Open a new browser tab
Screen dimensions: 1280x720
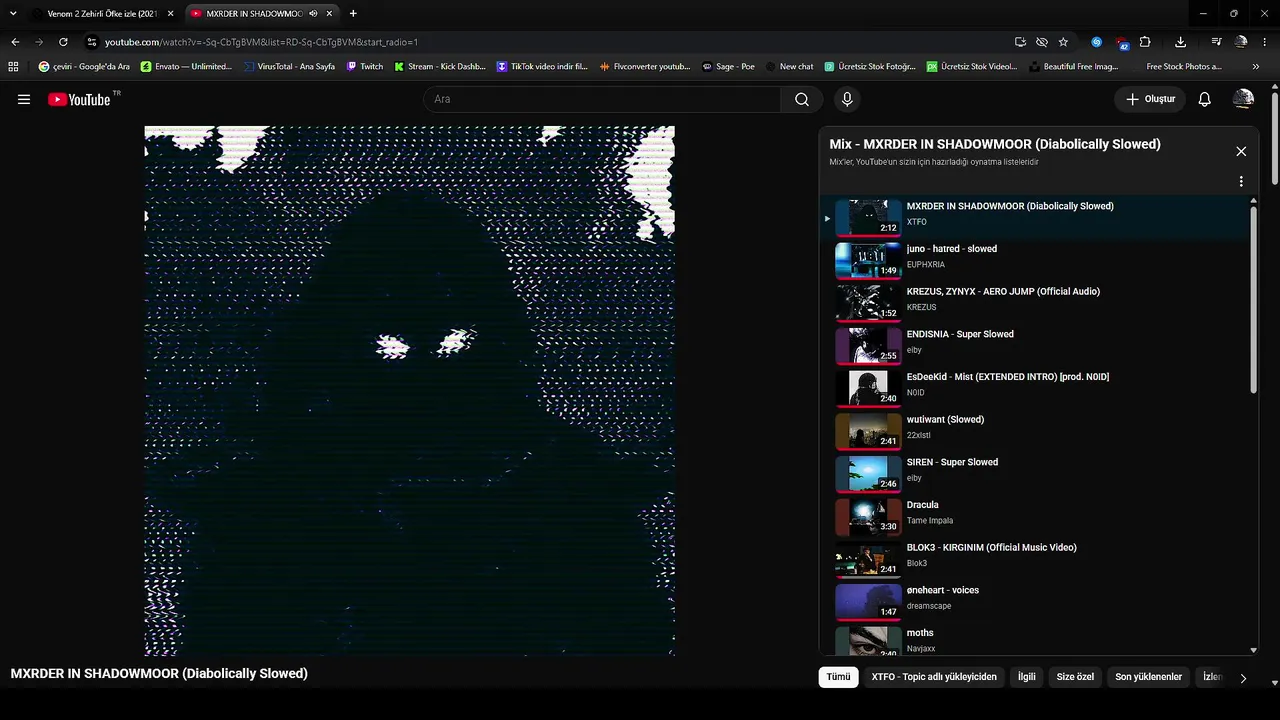tap(353, 14)
